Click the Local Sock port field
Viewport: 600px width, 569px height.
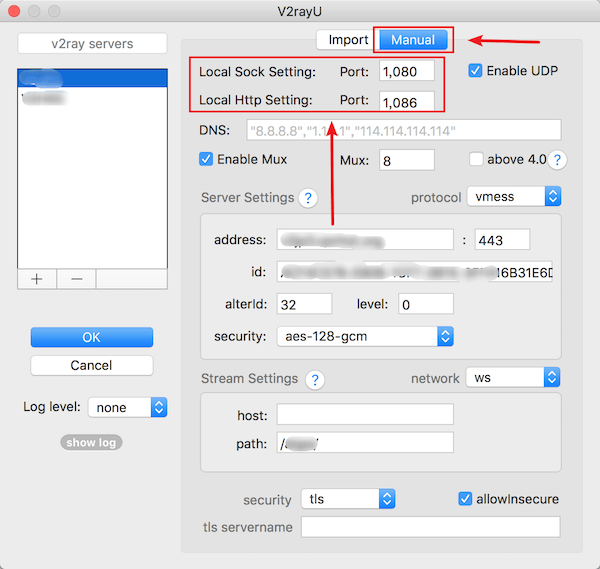coord(407,71)
